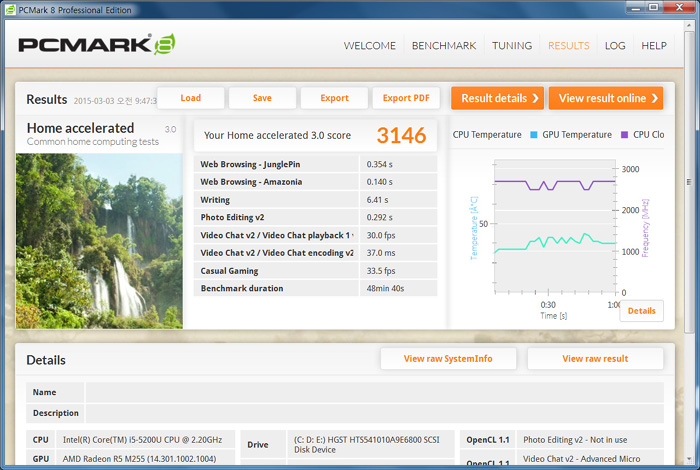Click the Intel Core i5-5200U CPU value
The image size is (700, 470).
142,440
